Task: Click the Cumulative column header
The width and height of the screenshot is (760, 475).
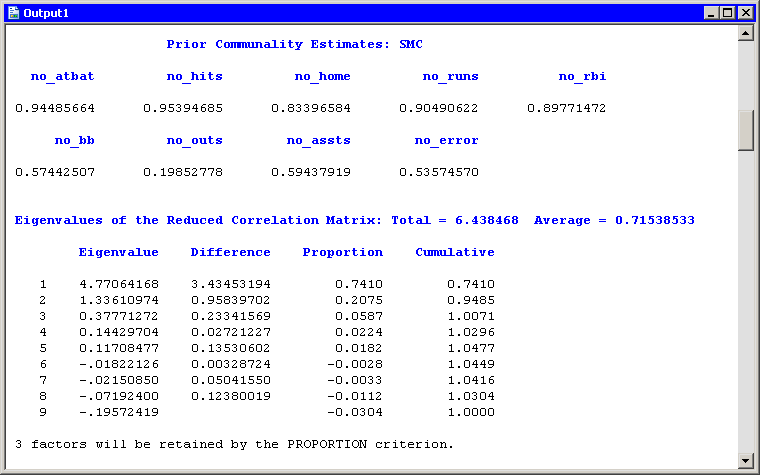Action: coord(455,252)
